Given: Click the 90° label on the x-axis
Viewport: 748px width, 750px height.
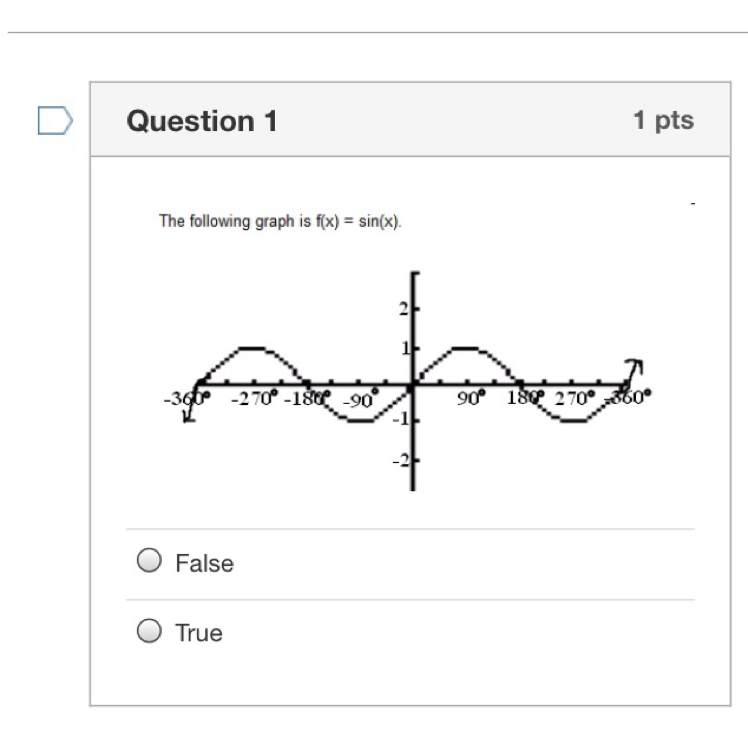Looking at the screenshot, I should [x=471, y=397].
